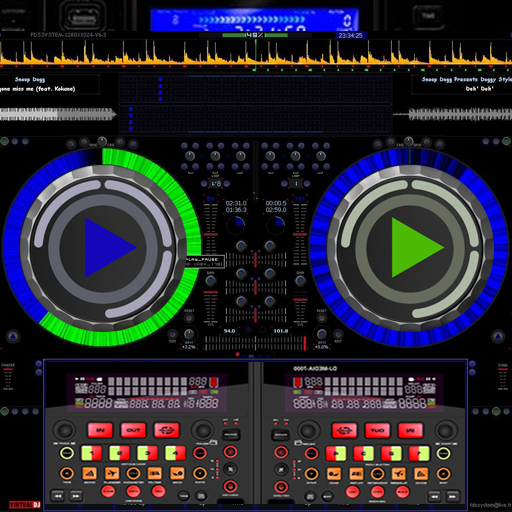The height and width of the screenshot is (512, 512).
Task: Click the left deck elapsed time 02:31.0
Action: click(236, 203)
